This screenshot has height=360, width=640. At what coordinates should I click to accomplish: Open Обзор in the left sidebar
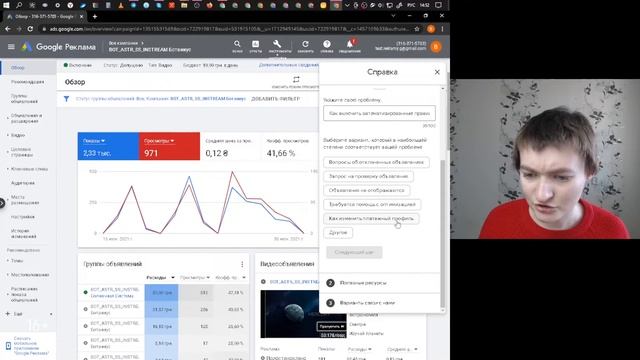pyautogui.click(x=29, y=68)
